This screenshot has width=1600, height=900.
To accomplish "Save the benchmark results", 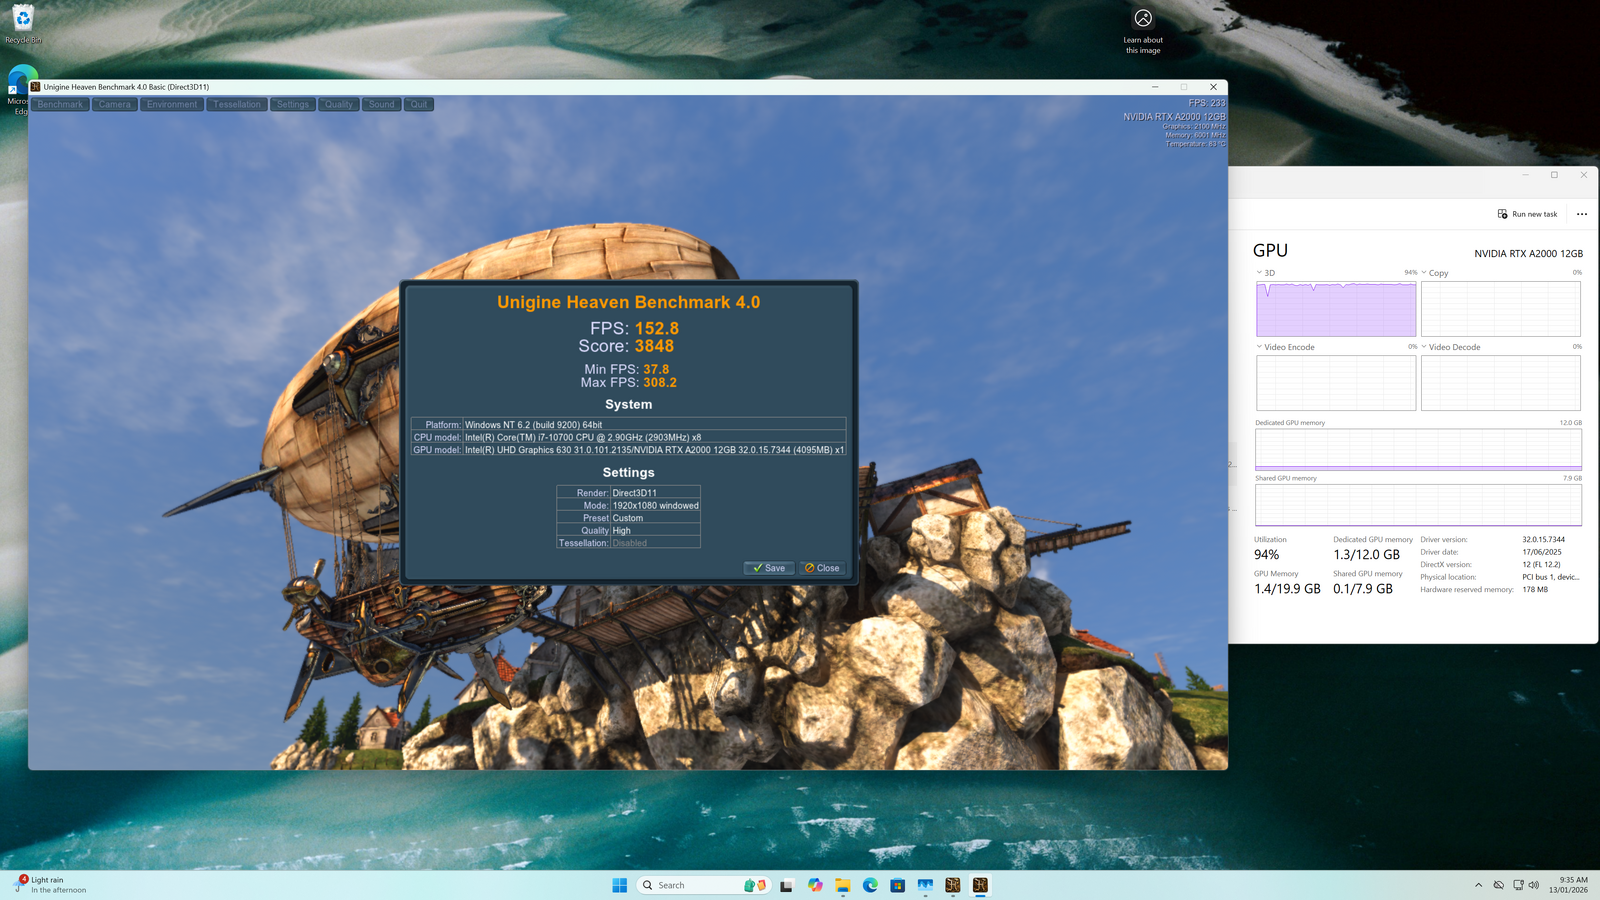I will tap(769, 568).
